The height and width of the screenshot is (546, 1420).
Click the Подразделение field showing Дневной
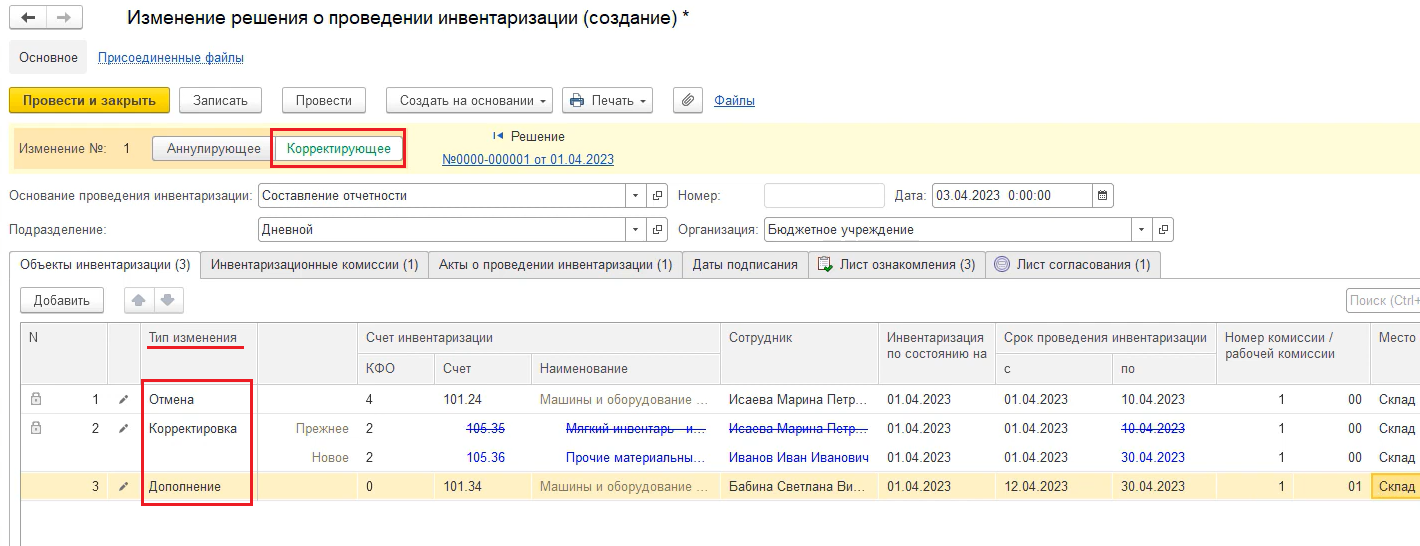[x=442, y=230]
